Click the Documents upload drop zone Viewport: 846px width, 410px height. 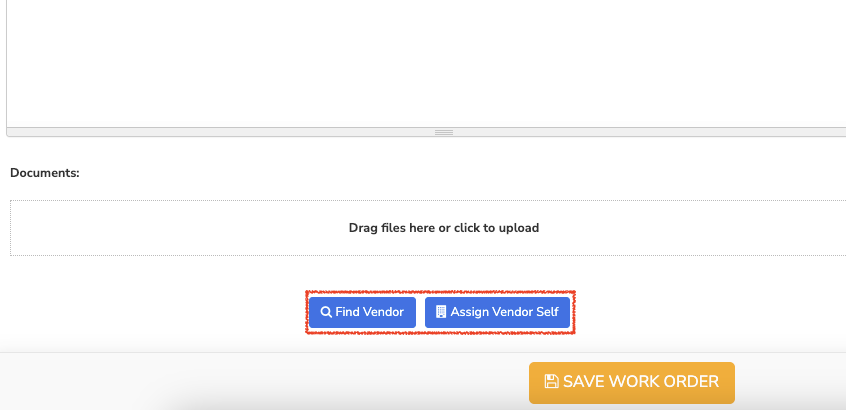[428, 228]
